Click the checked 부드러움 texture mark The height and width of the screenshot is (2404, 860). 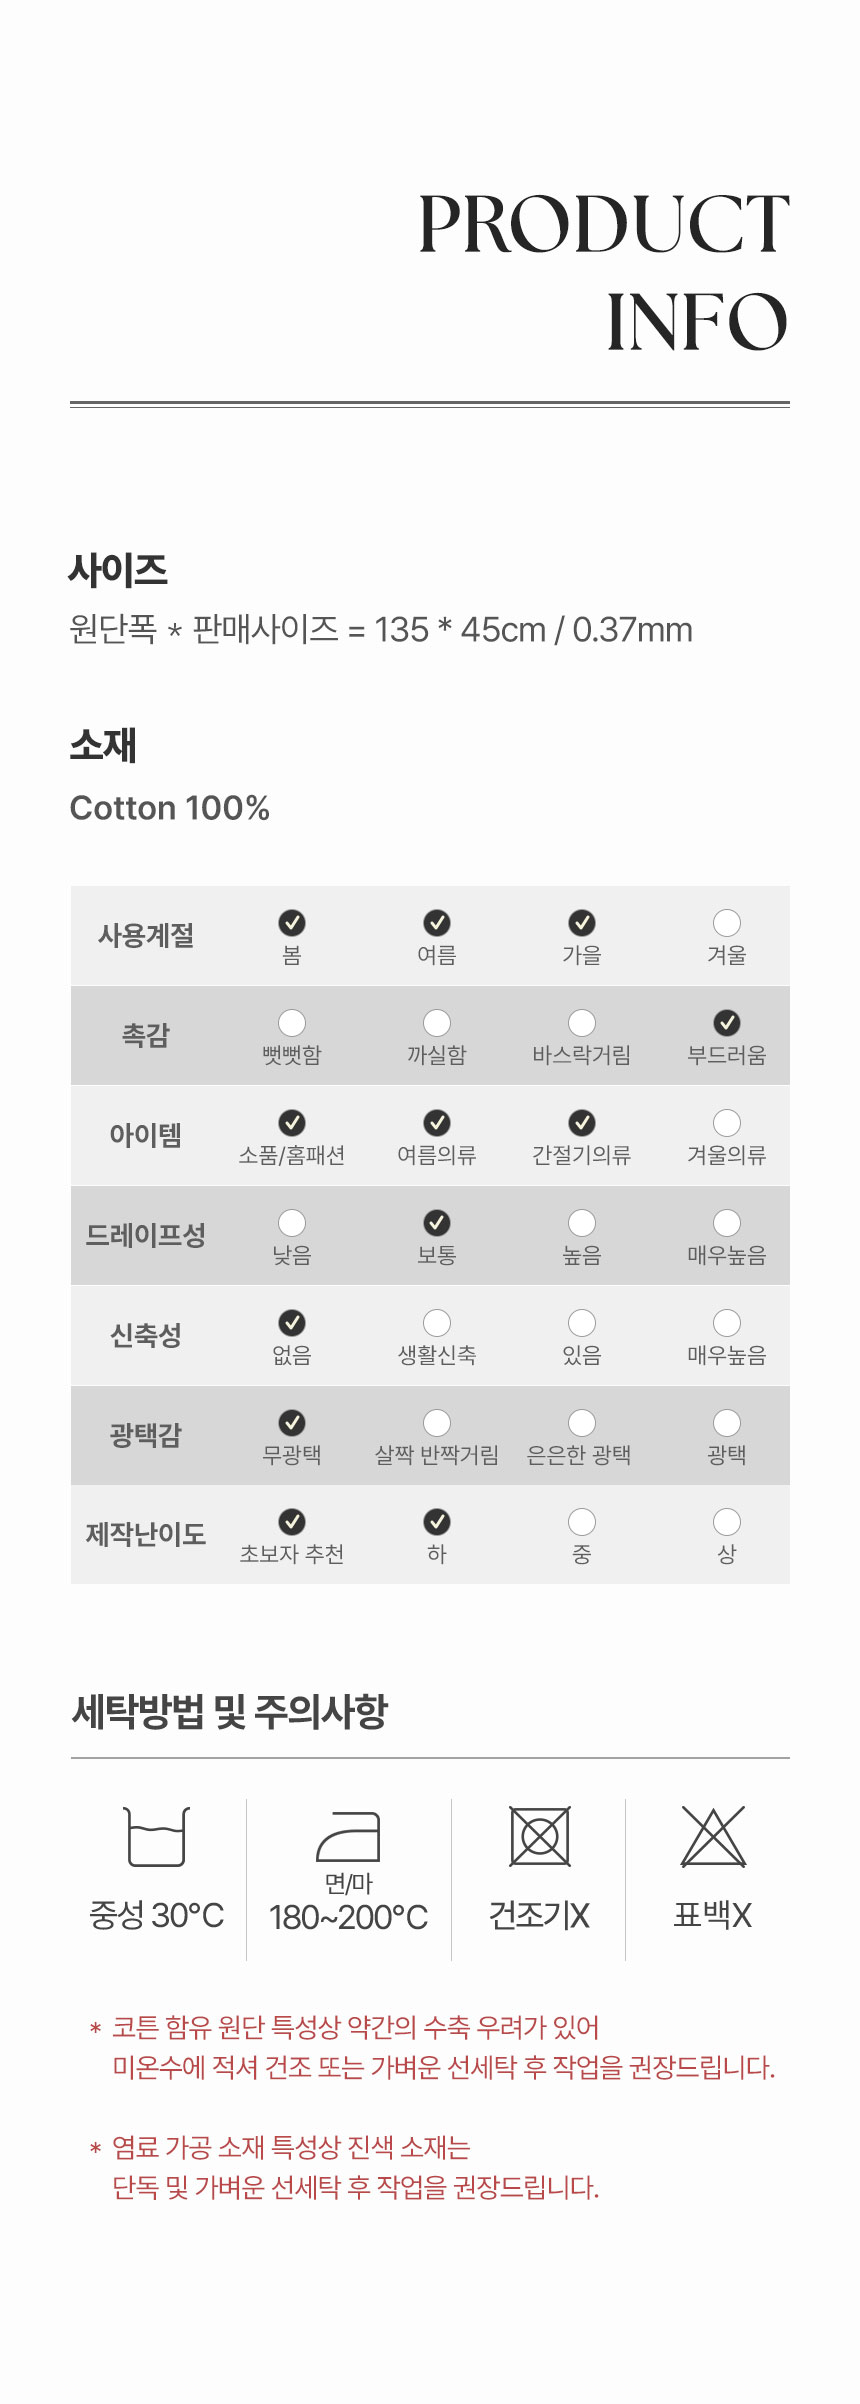click(727, 1022)
